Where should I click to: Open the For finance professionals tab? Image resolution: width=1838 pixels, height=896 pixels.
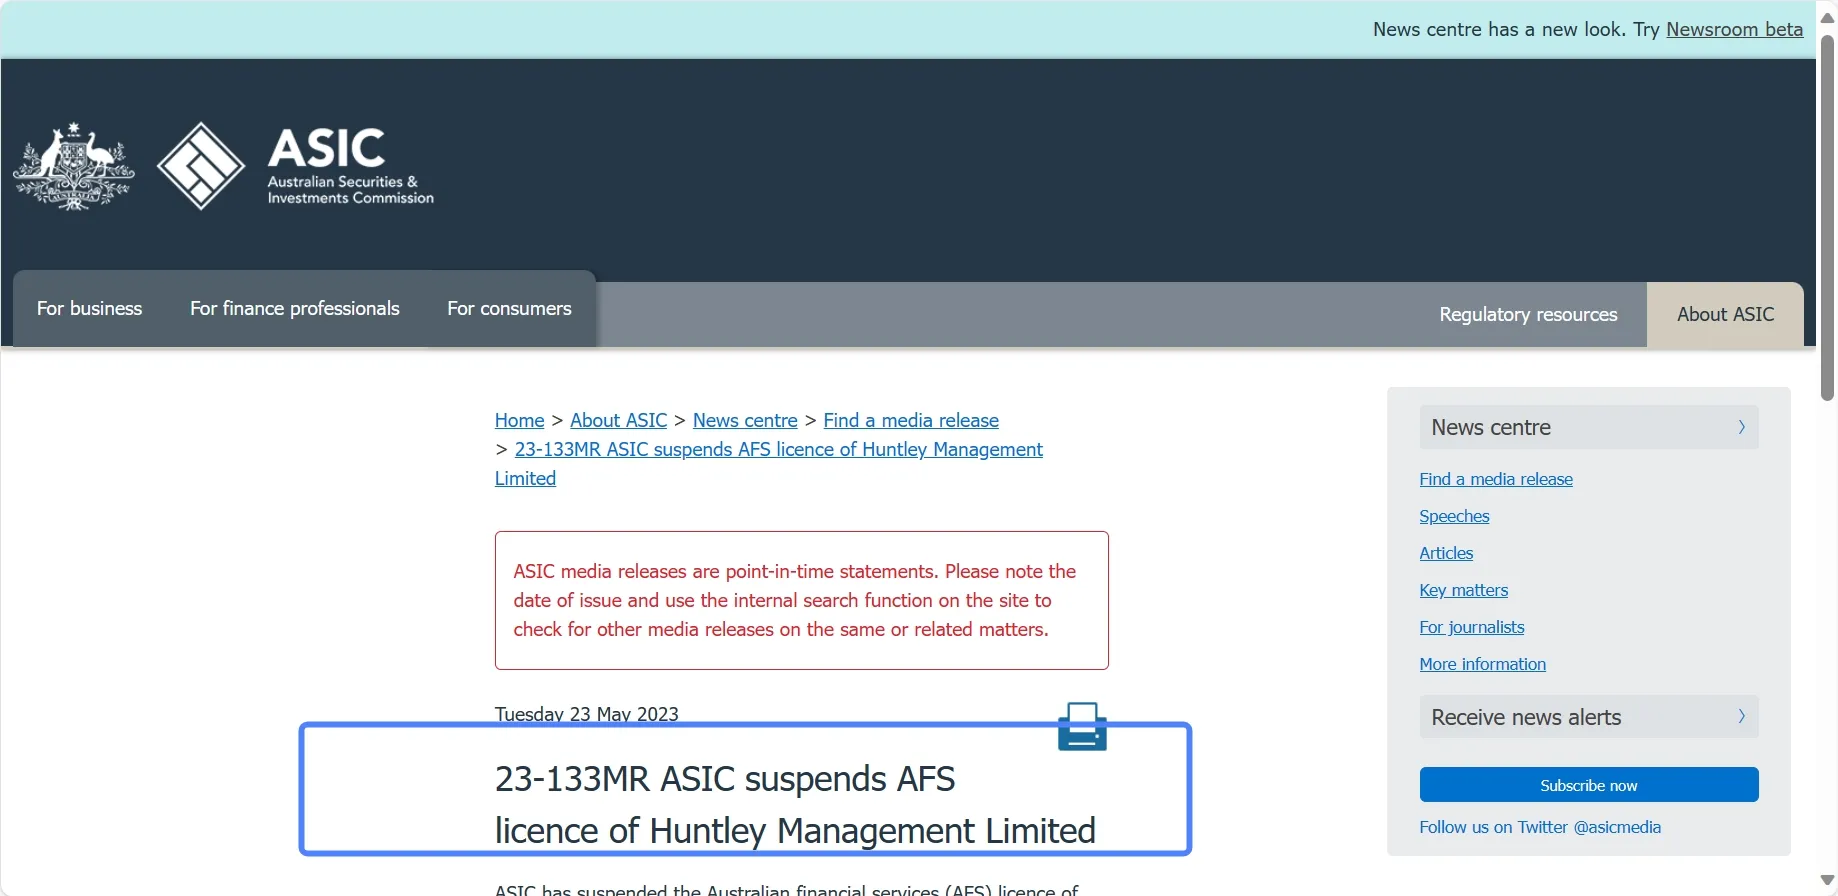coord(295,308)
